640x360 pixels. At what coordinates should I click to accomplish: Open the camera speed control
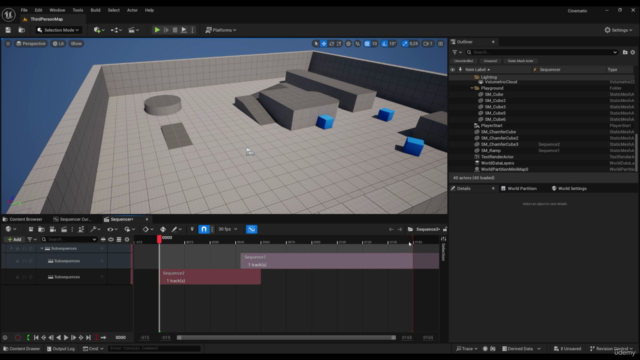[x=427, y=44]
